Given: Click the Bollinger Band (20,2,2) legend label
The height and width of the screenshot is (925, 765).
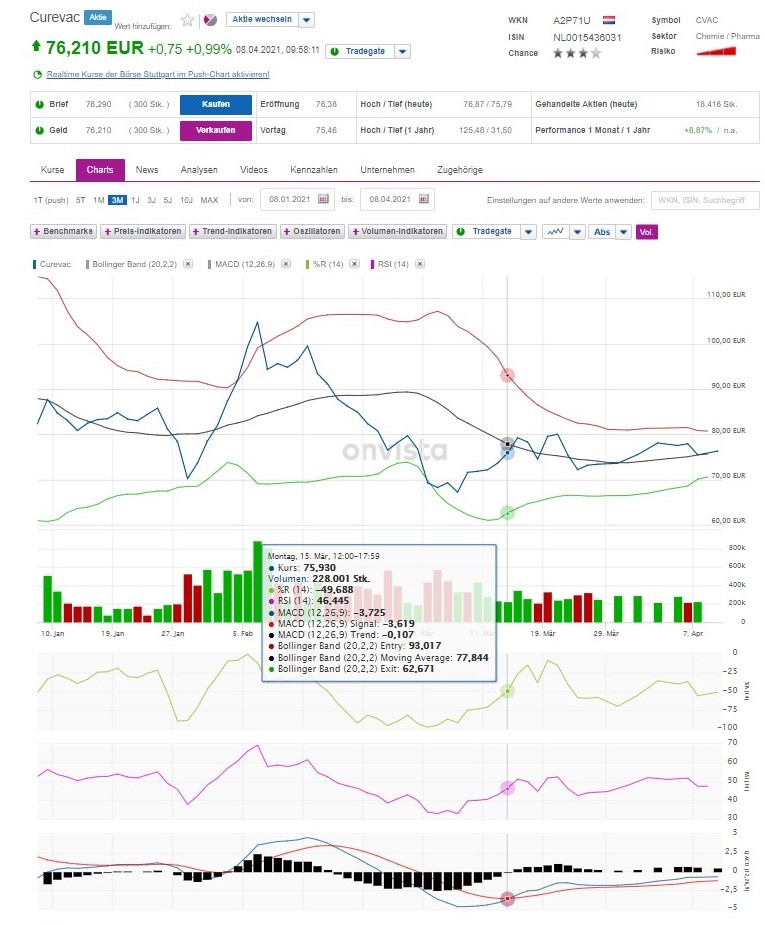Looking at the screenshot, I should coord(132,264).
